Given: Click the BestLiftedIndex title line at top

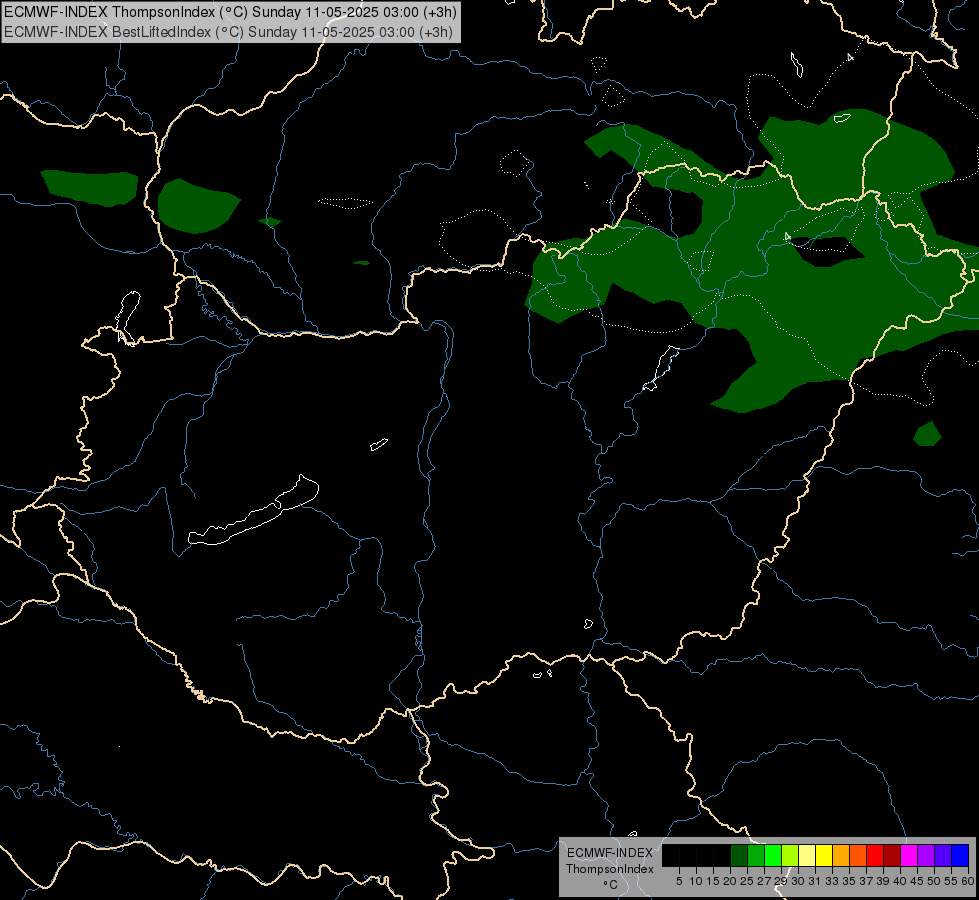Looking at the screenshot, I should pyautogui.click(x=229, y=31).
